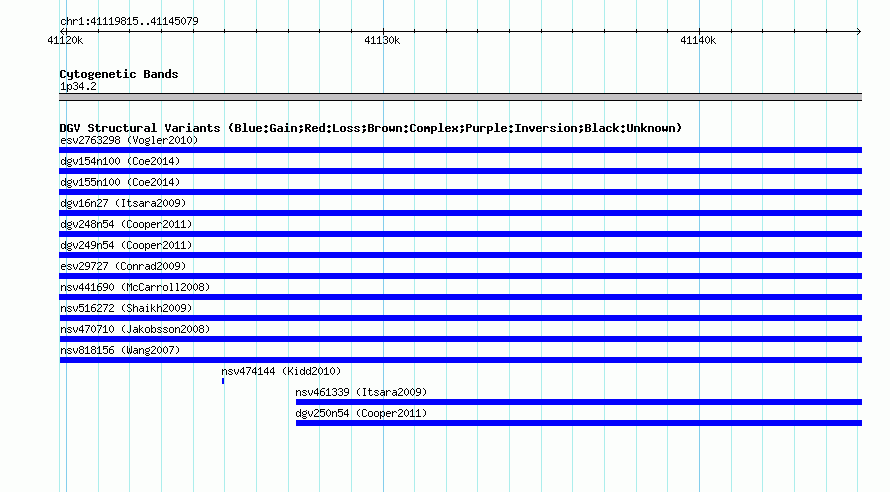Click the nsv818156 blue gain bar
The image size is (890, 492).
[x=460, y=360]
